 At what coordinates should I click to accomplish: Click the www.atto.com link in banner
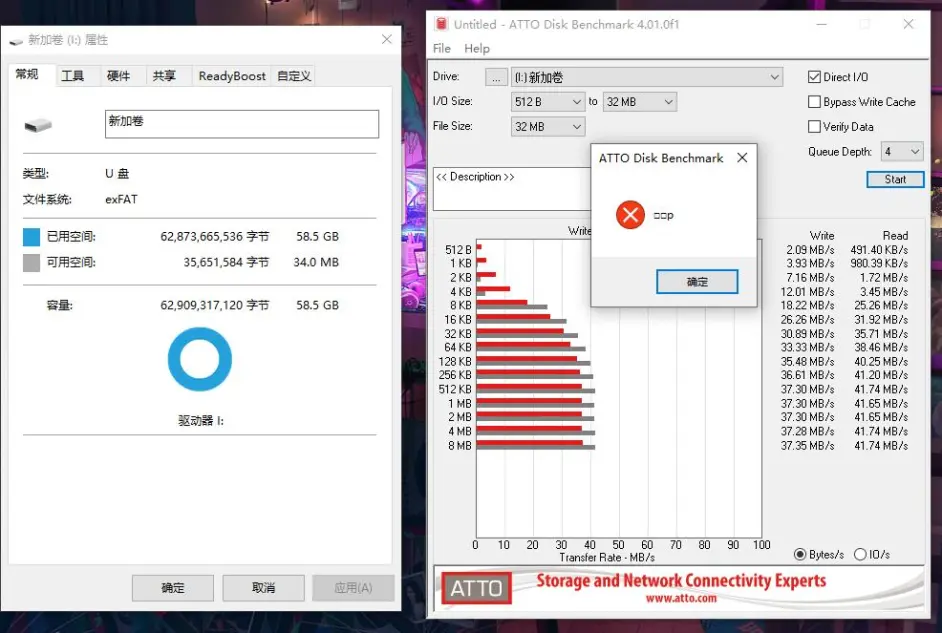click(x=681, y=598)
